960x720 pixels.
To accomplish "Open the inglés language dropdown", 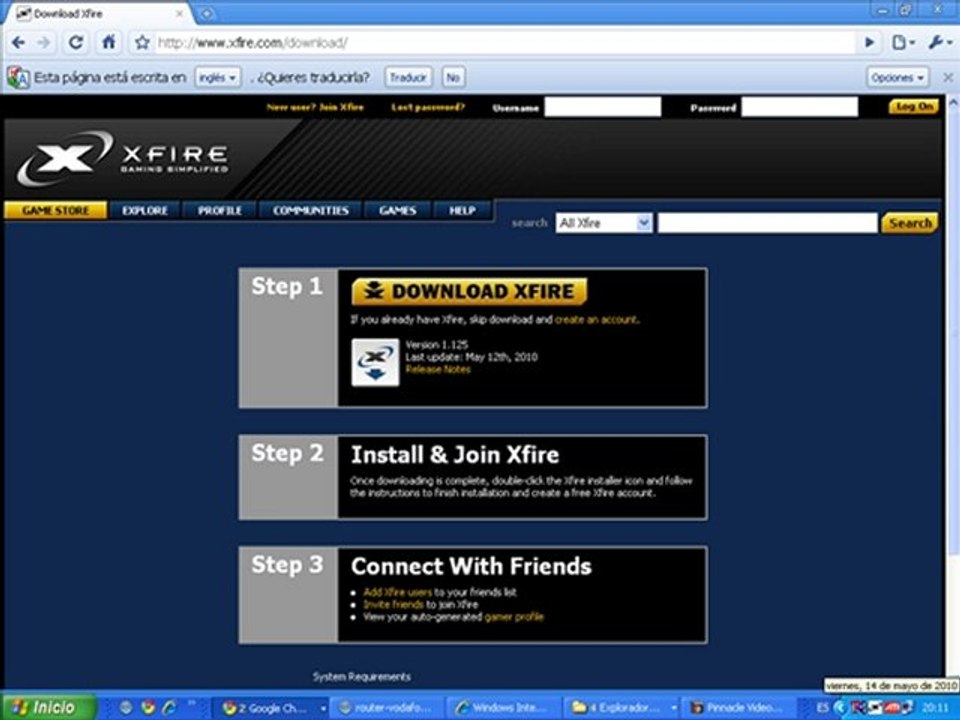I will tap(217, 78).
